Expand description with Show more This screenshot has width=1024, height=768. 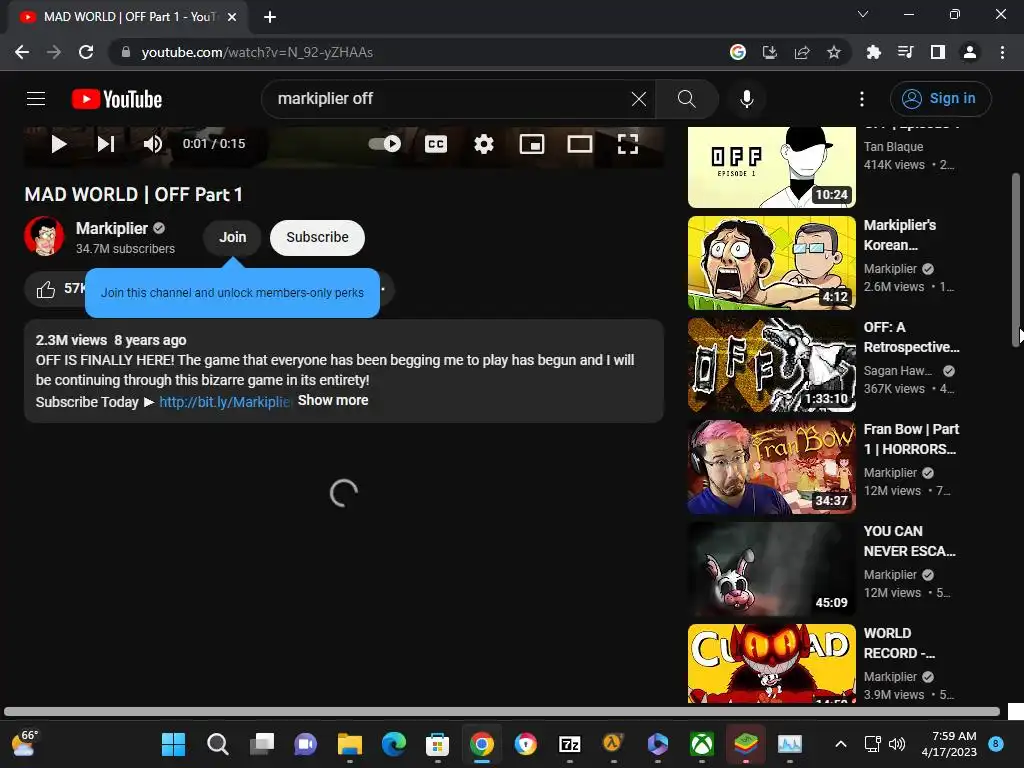coord(333,400)
